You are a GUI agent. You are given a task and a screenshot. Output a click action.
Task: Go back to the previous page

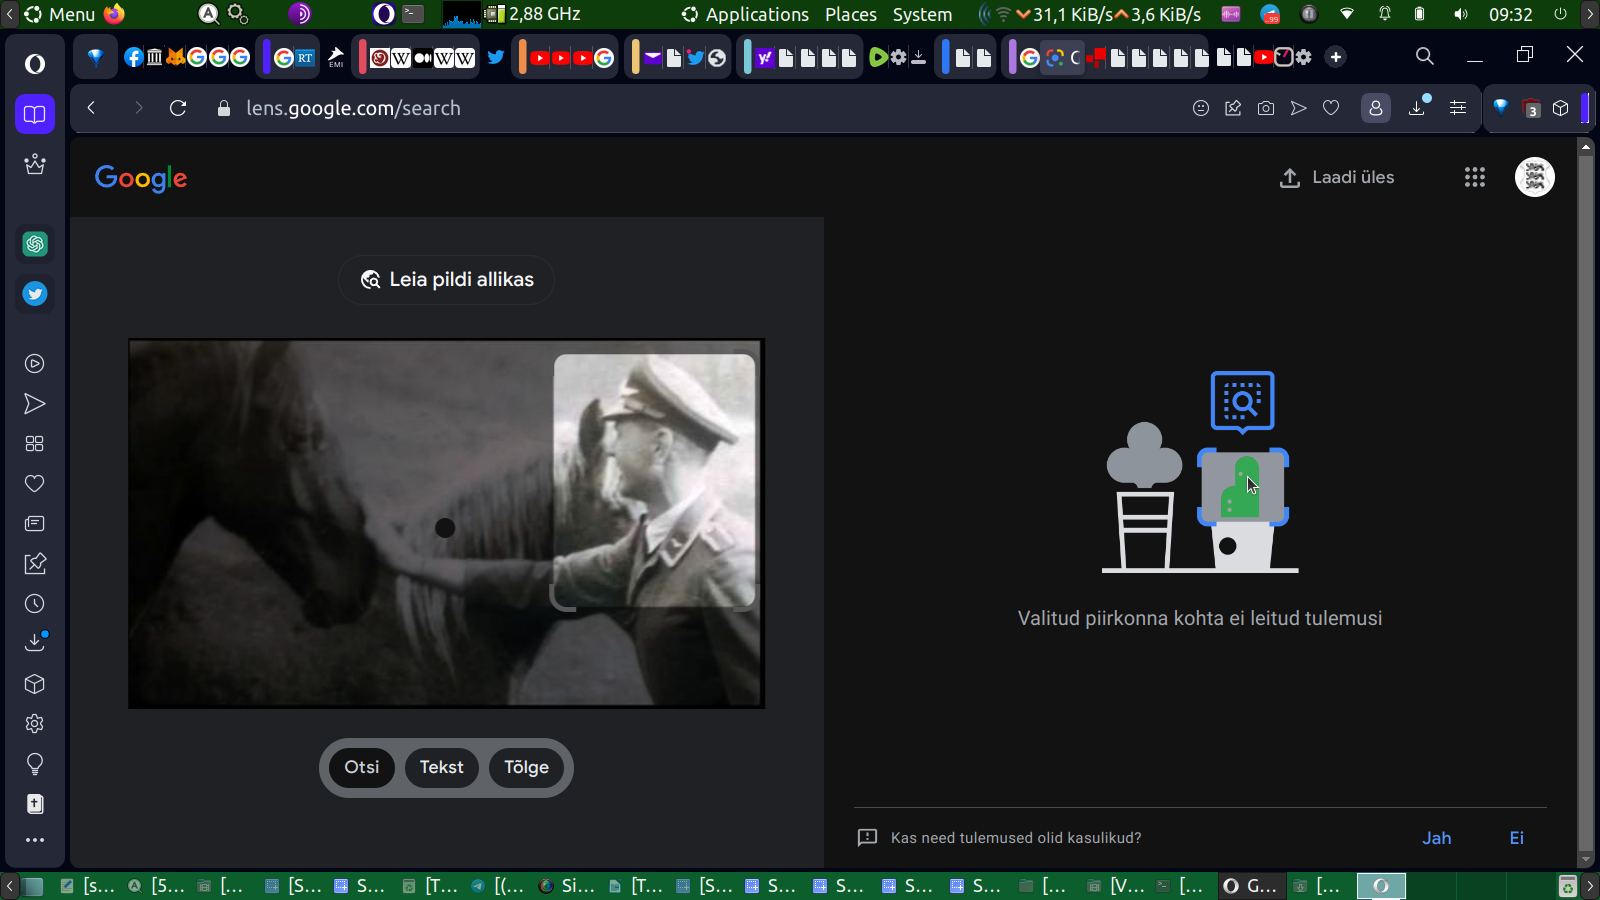tap(92, 108)
